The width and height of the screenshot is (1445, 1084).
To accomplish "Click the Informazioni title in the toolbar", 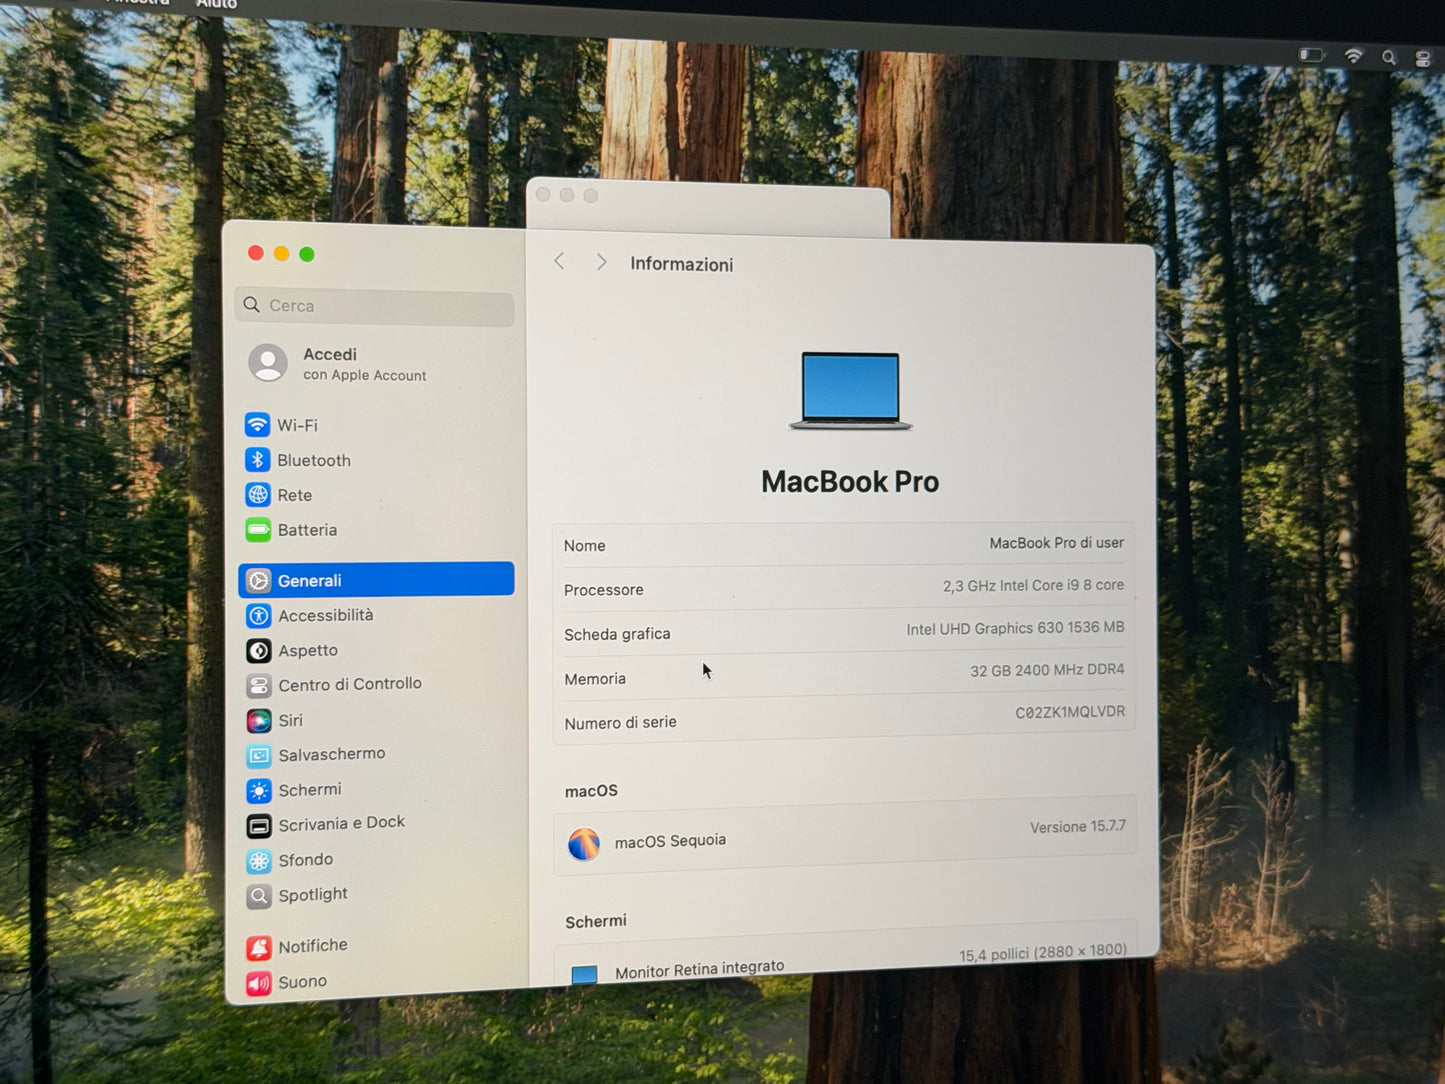I will coord(682,264).
